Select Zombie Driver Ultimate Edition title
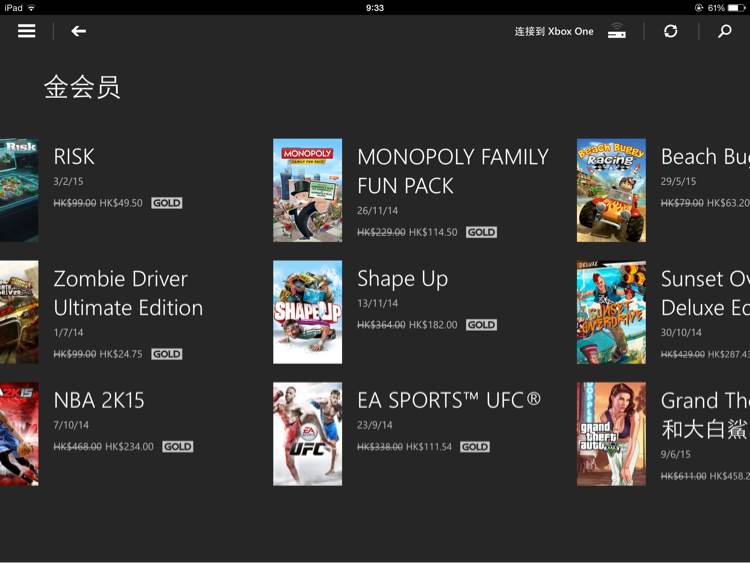This screenshot has width=750, height=563. tap(128, 293)
